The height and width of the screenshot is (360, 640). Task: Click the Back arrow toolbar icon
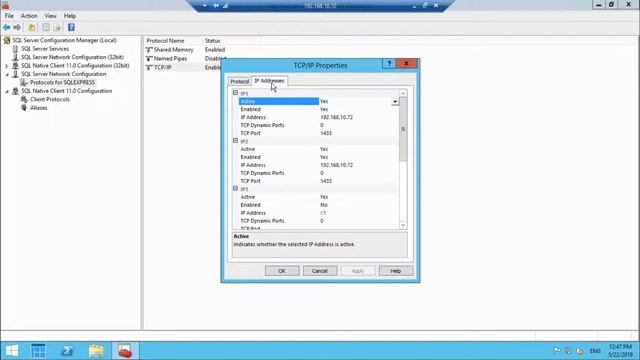tap(7, 27)
